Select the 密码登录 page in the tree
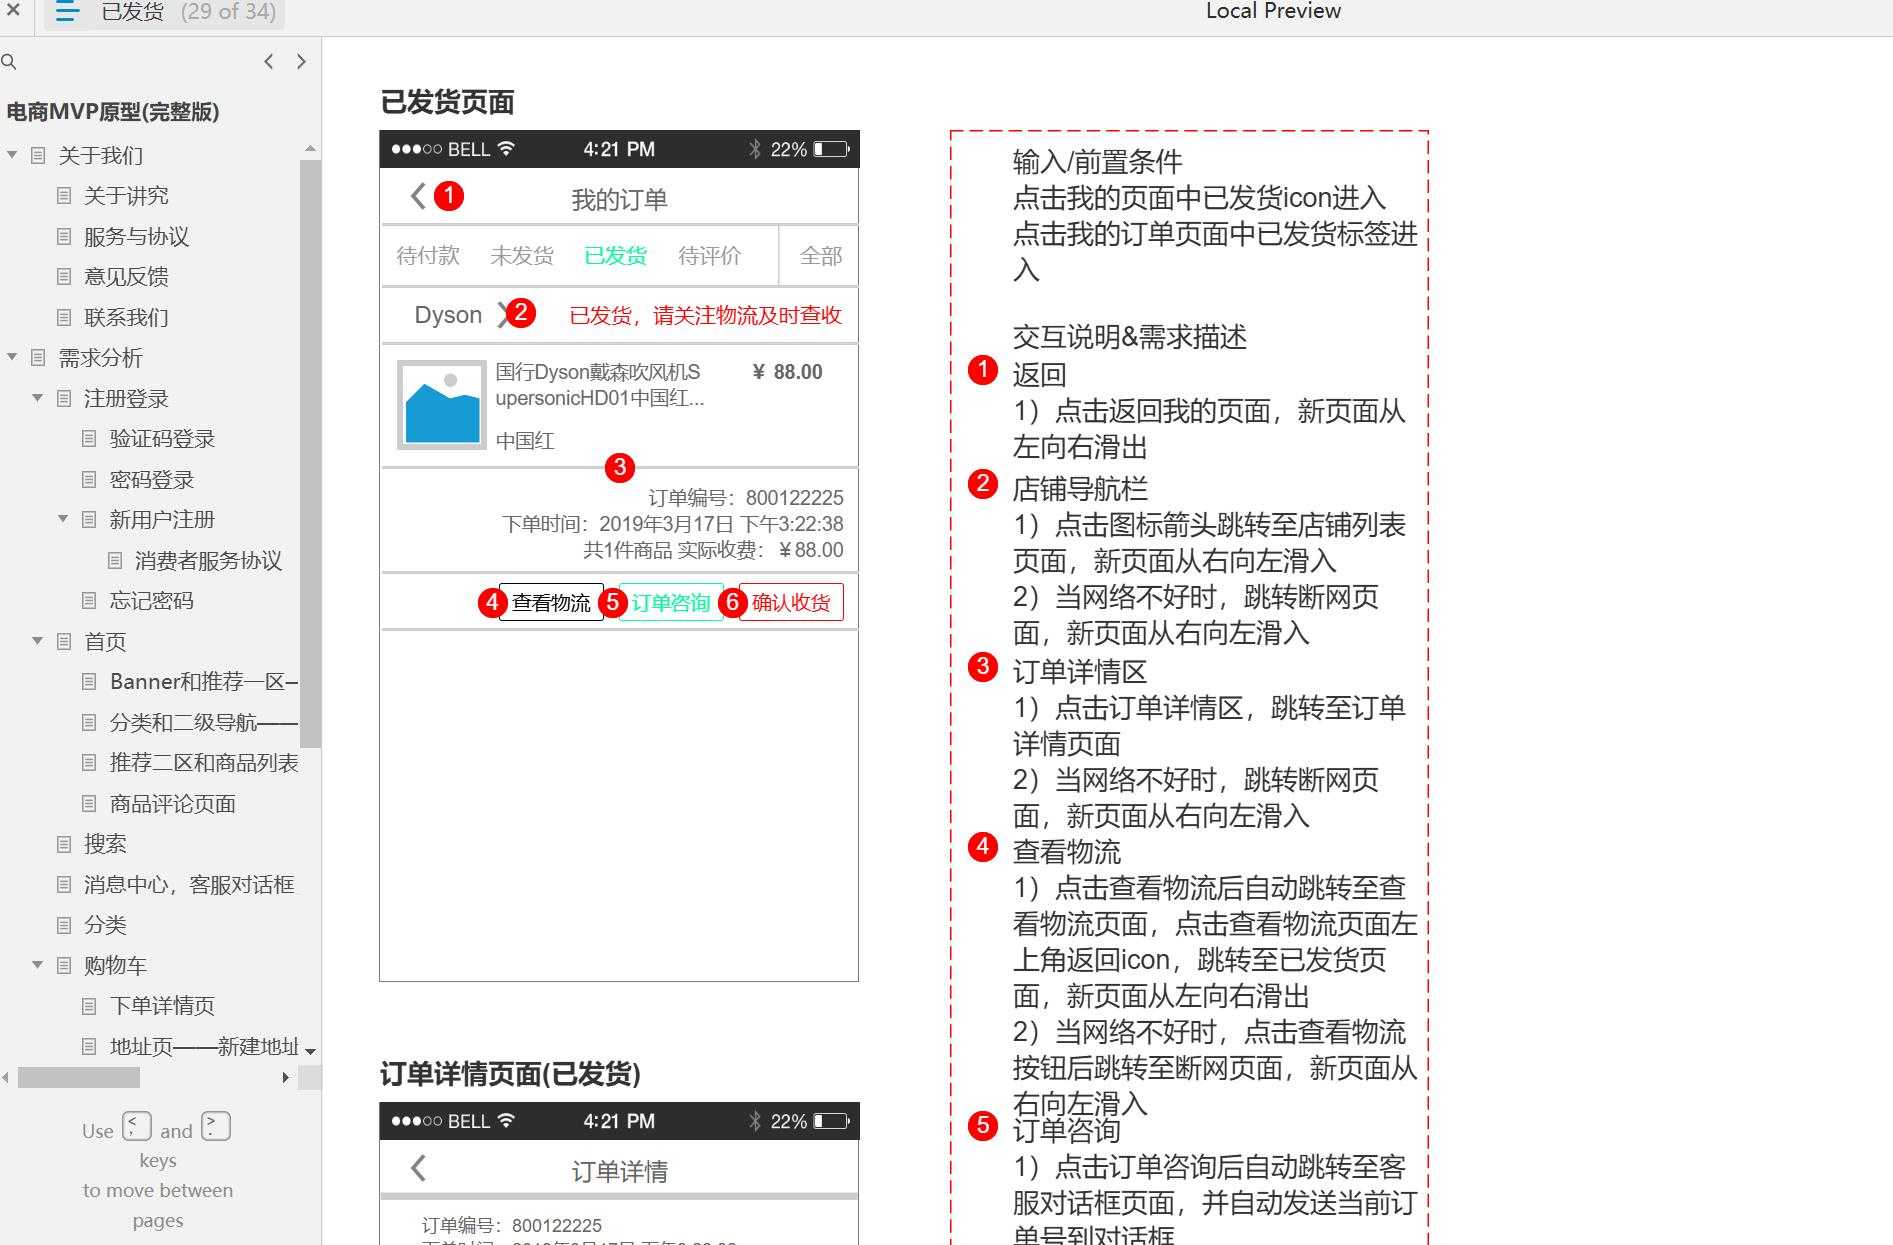This screenshot has width=1893, height=1245. coord(152,479)
